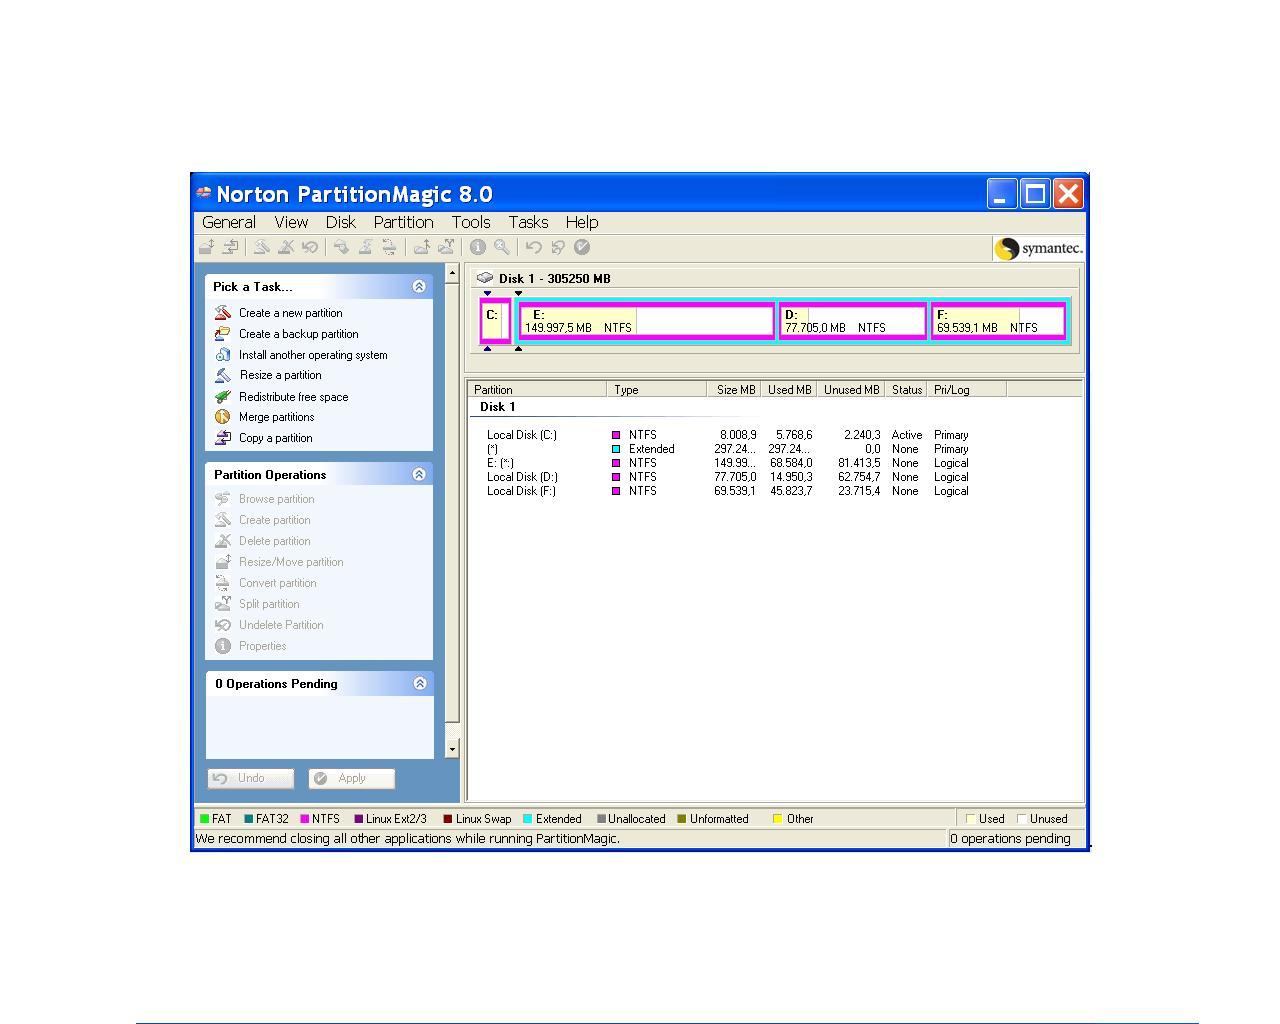Click the Browse partition operation icon
Screen dimensions: 1280x1024
223,499
